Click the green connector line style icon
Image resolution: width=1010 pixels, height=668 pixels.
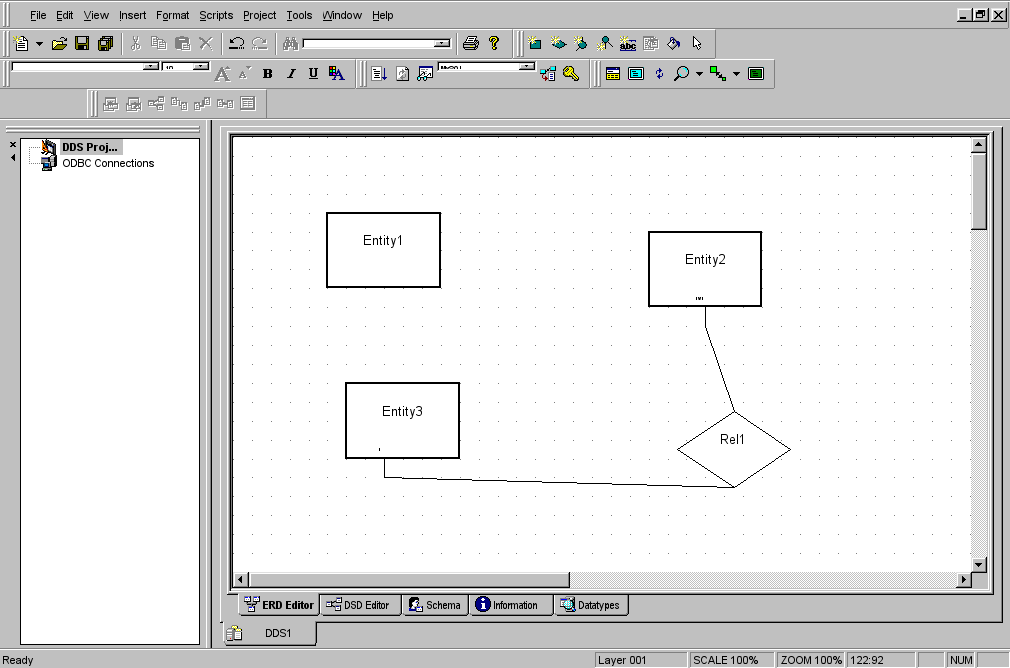point(718,73)
